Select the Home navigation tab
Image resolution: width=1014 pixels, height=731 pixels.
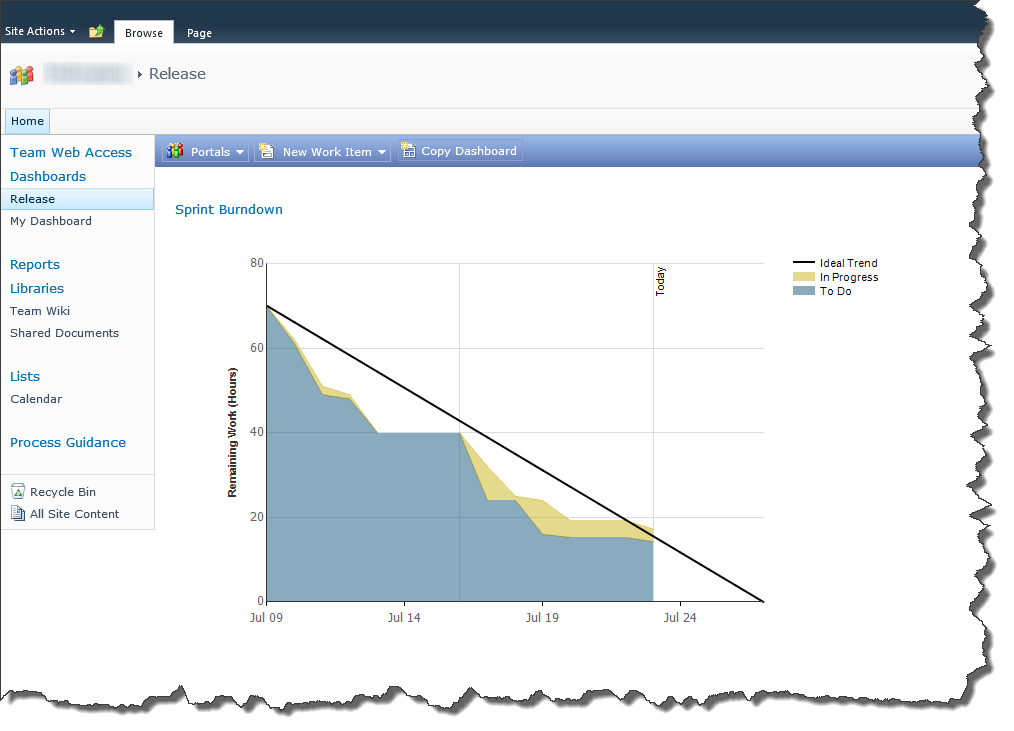click(x=27, y=122)
